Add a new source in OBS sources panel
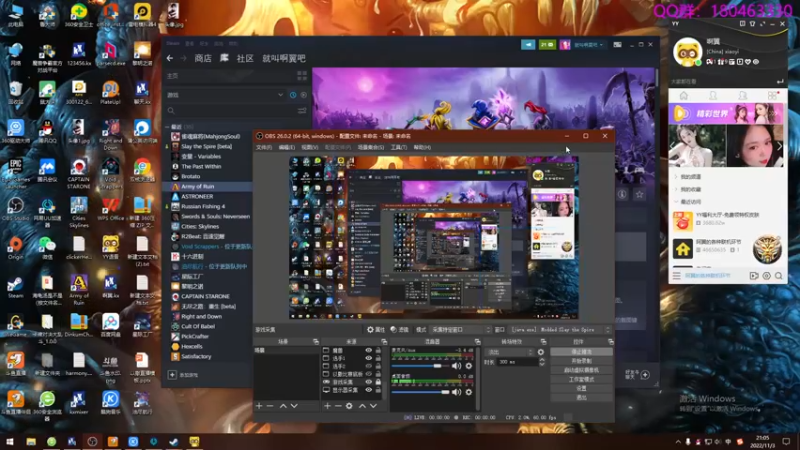Viewport: 800px width, 450px height. (x=328, y=406)
